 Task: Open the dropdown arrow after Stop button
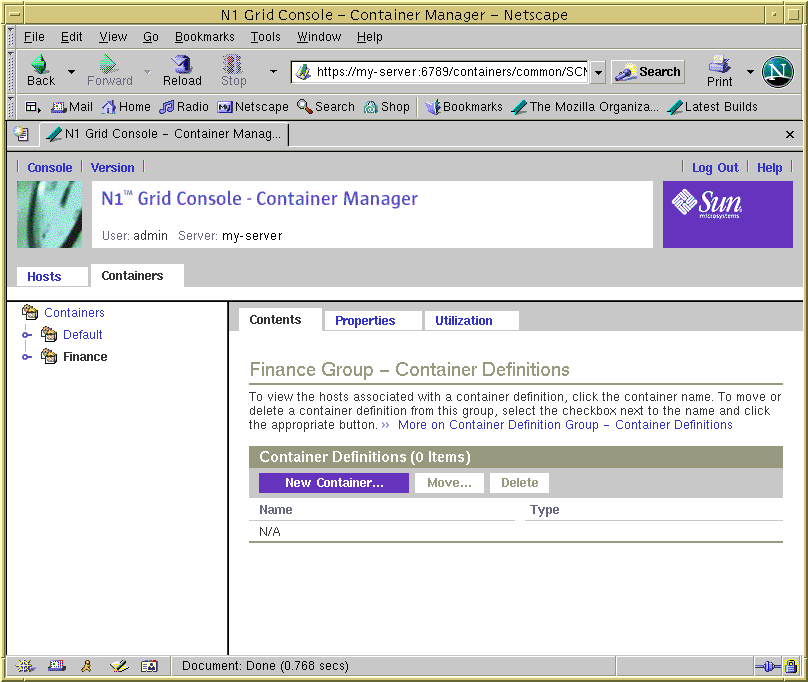pyautogui.click(x=274, y=72)
